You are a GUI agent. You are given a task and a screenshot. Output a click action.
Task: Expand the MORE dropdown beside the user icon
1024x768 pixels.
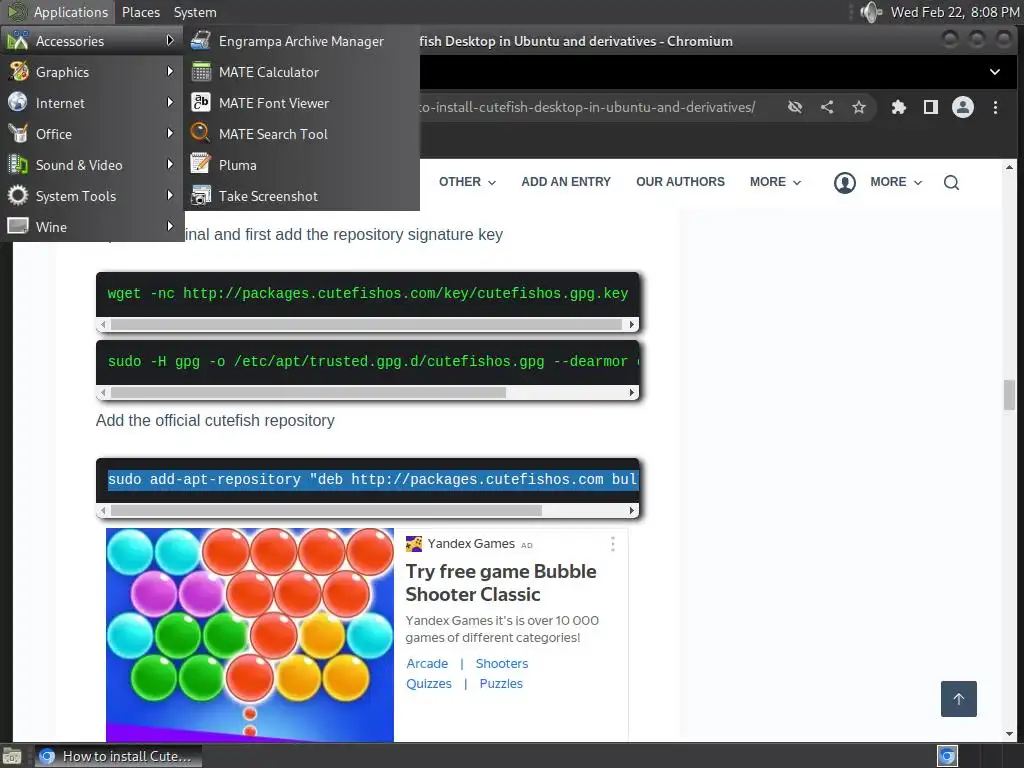tap(896, 182)
